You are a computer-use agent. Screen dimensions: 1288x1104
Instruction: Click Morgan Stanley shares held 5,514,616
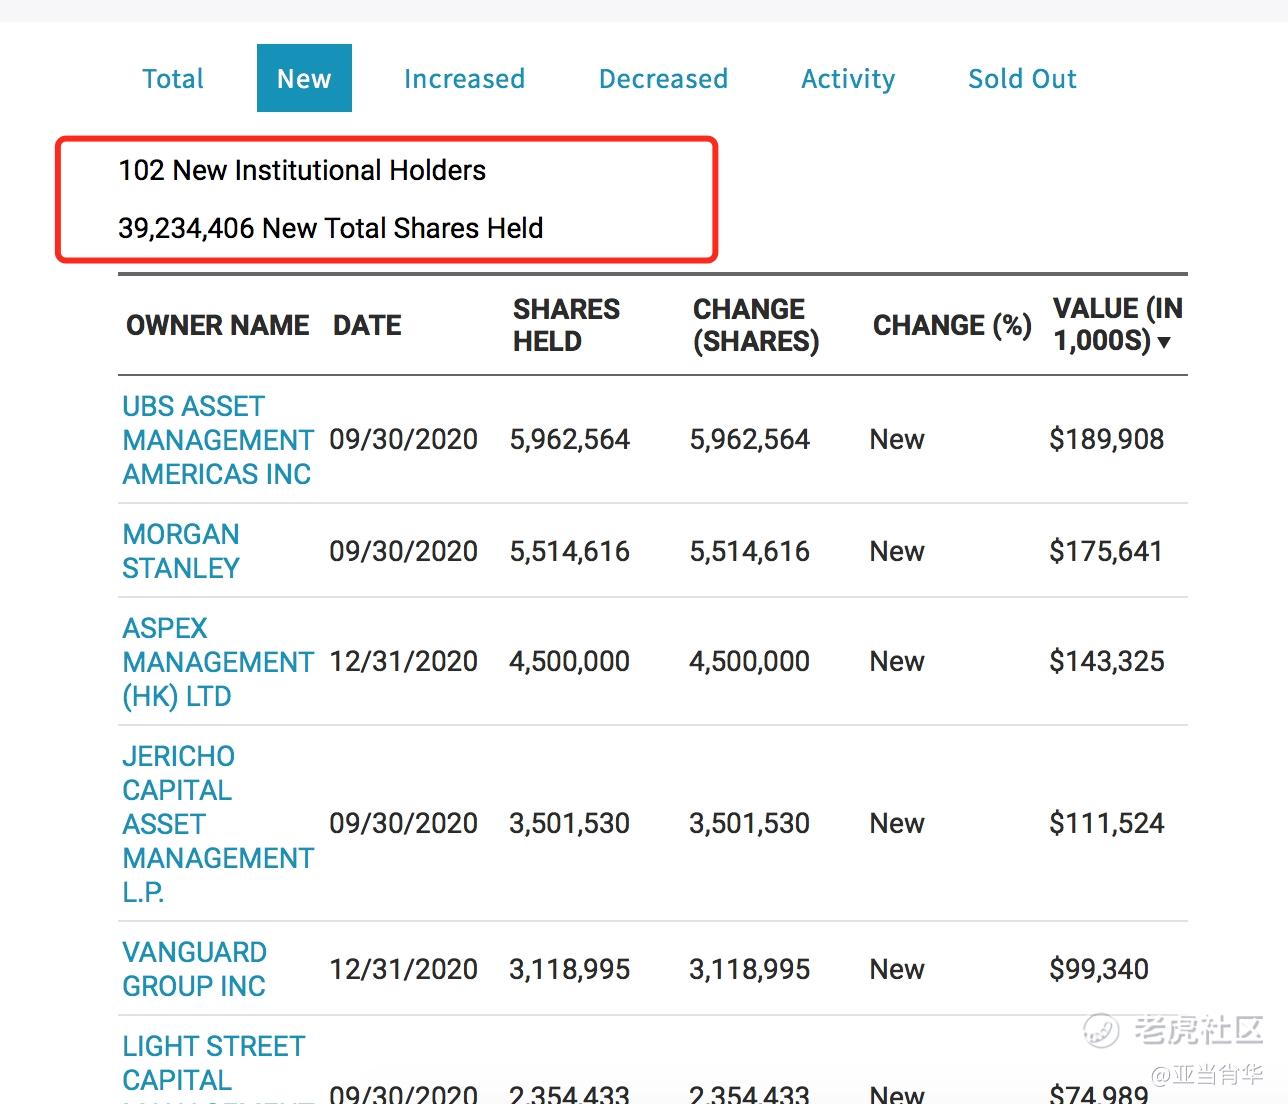point(570,551)
